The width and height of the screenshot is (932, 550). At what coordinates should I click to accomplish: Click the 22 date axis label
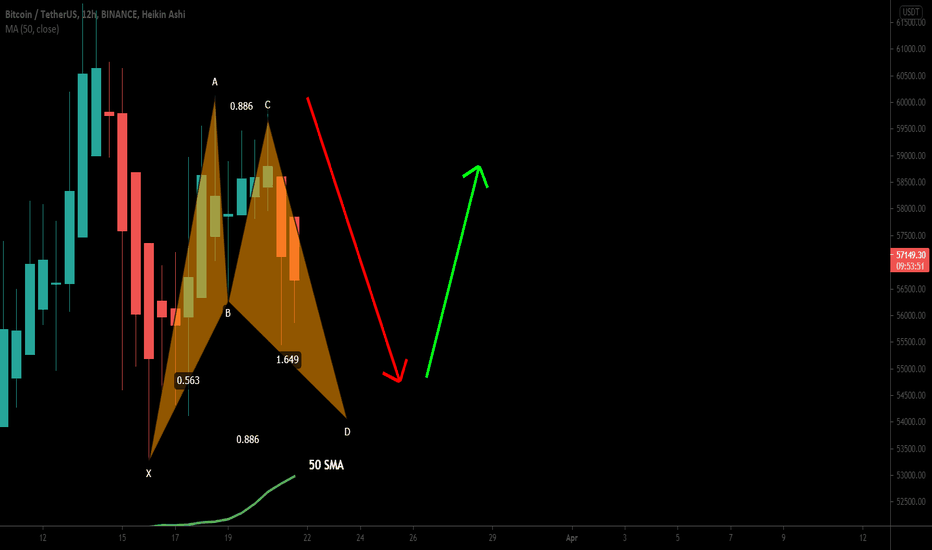307,538
